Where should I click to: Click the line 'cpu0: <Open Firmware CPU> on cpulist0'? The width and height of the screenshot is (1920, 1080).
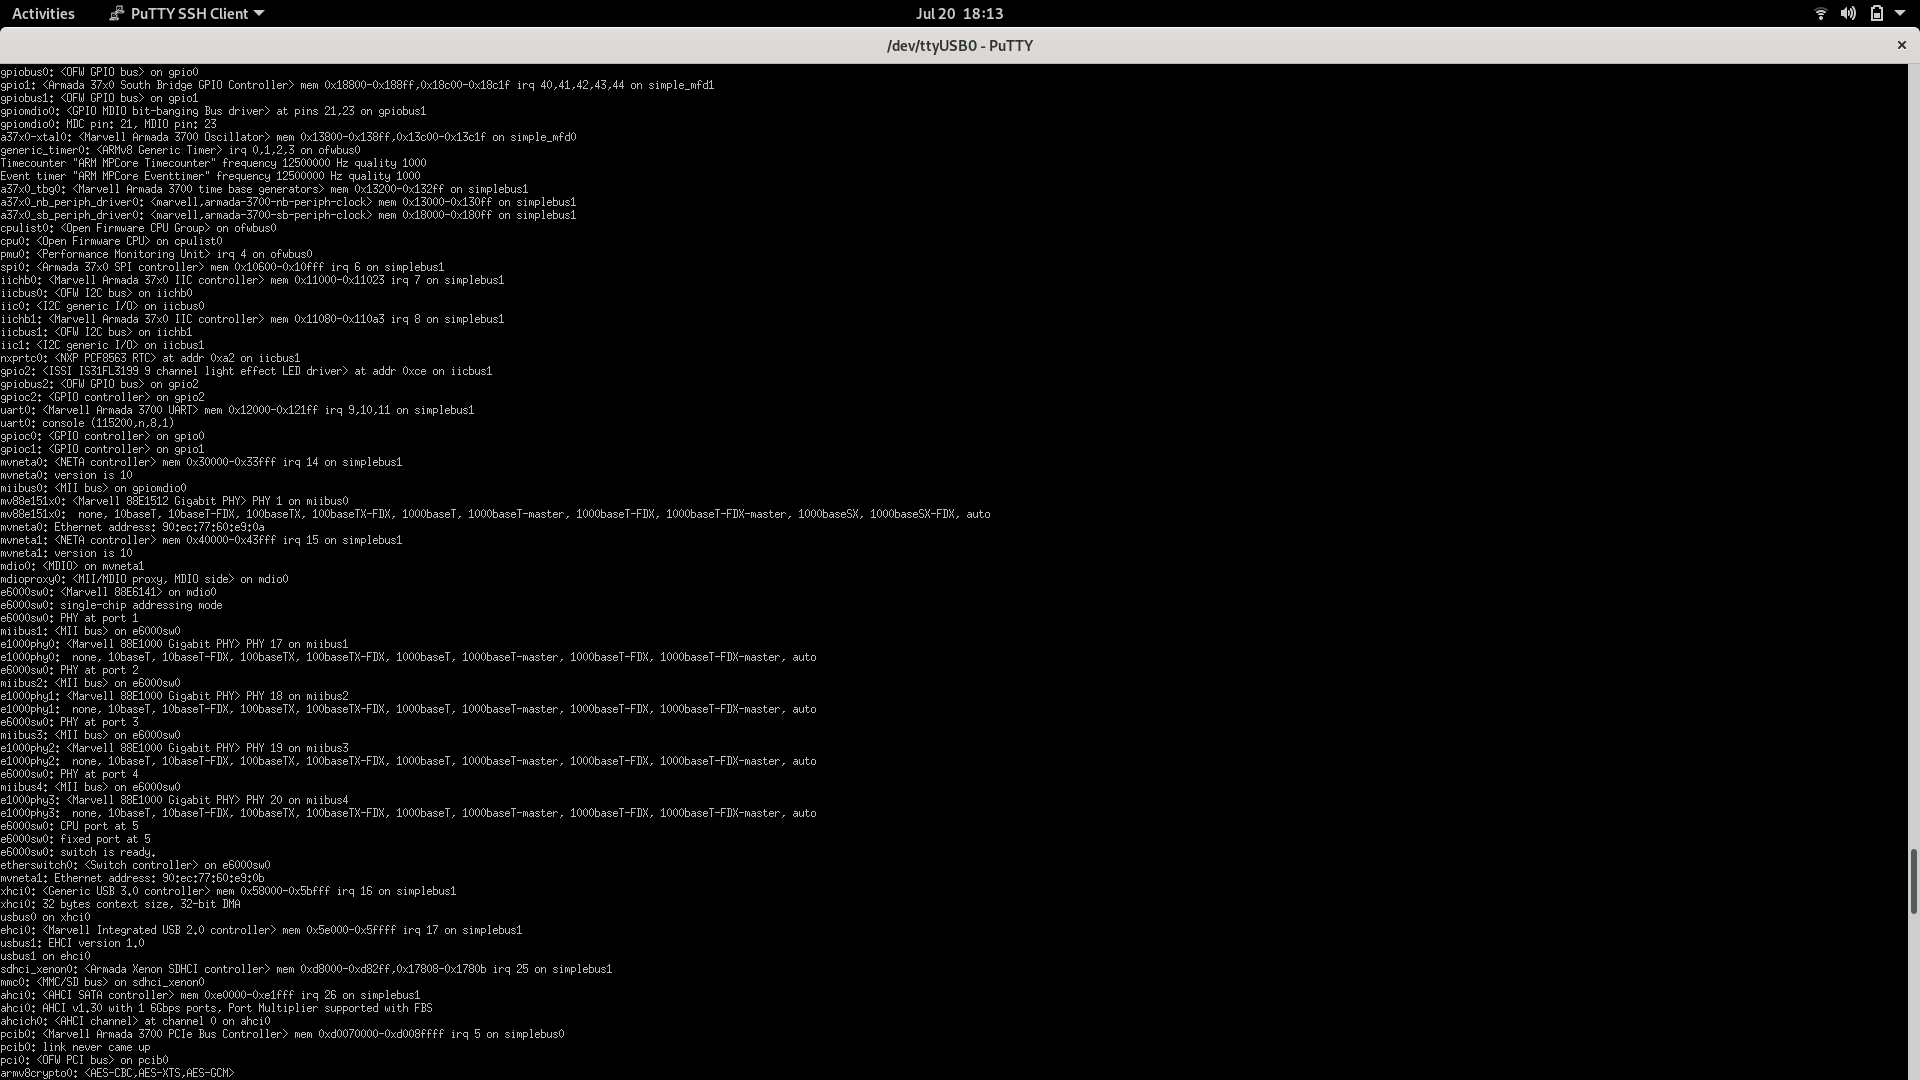pyautogui.click(x=111, y=241)
